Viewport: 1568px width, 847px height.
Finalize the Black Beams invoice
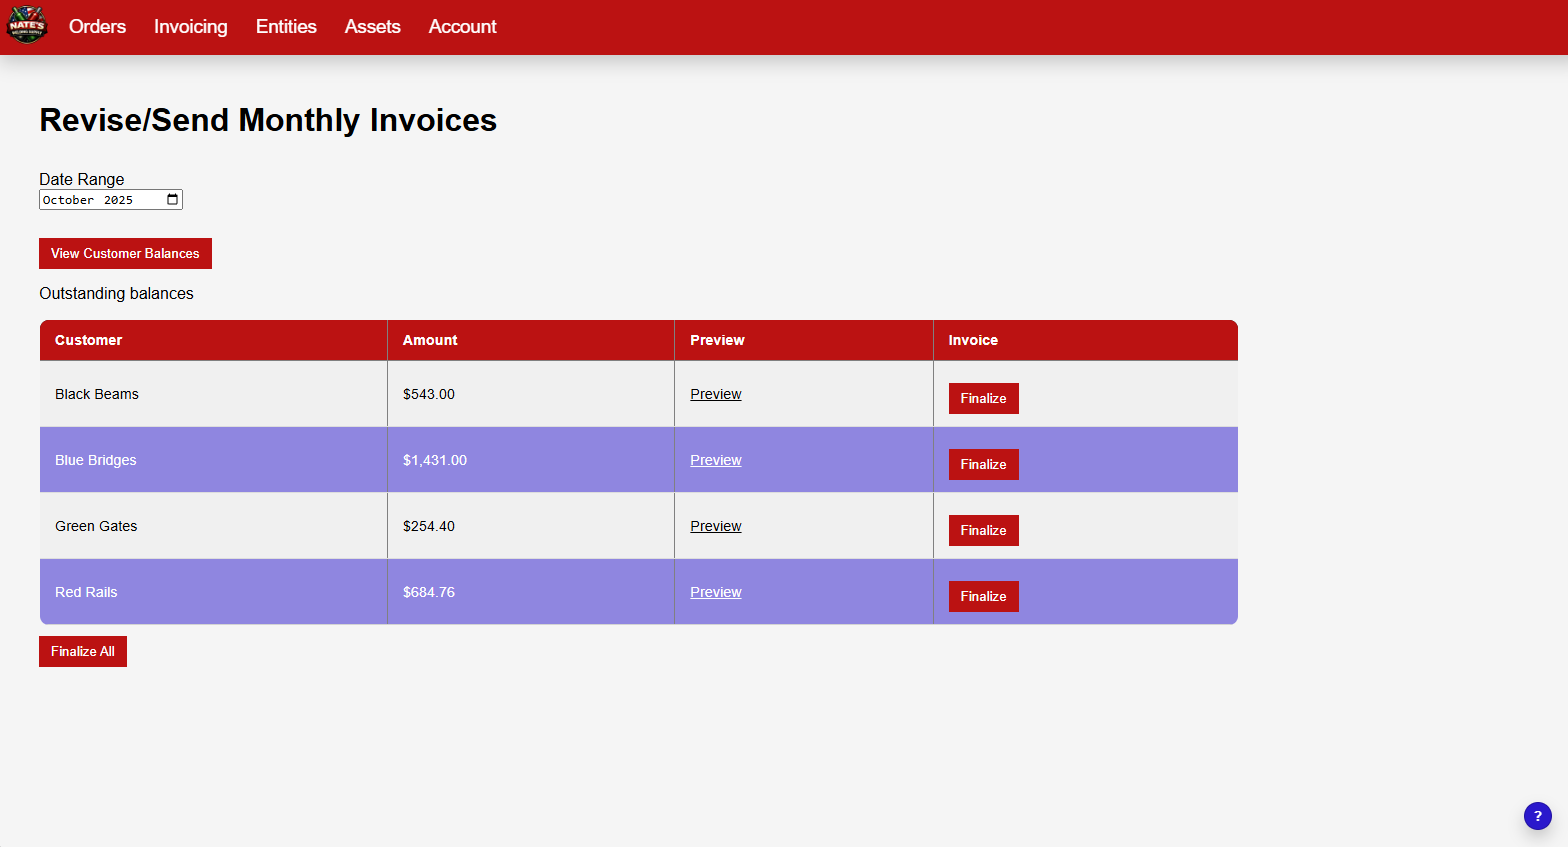coord(984,398)
